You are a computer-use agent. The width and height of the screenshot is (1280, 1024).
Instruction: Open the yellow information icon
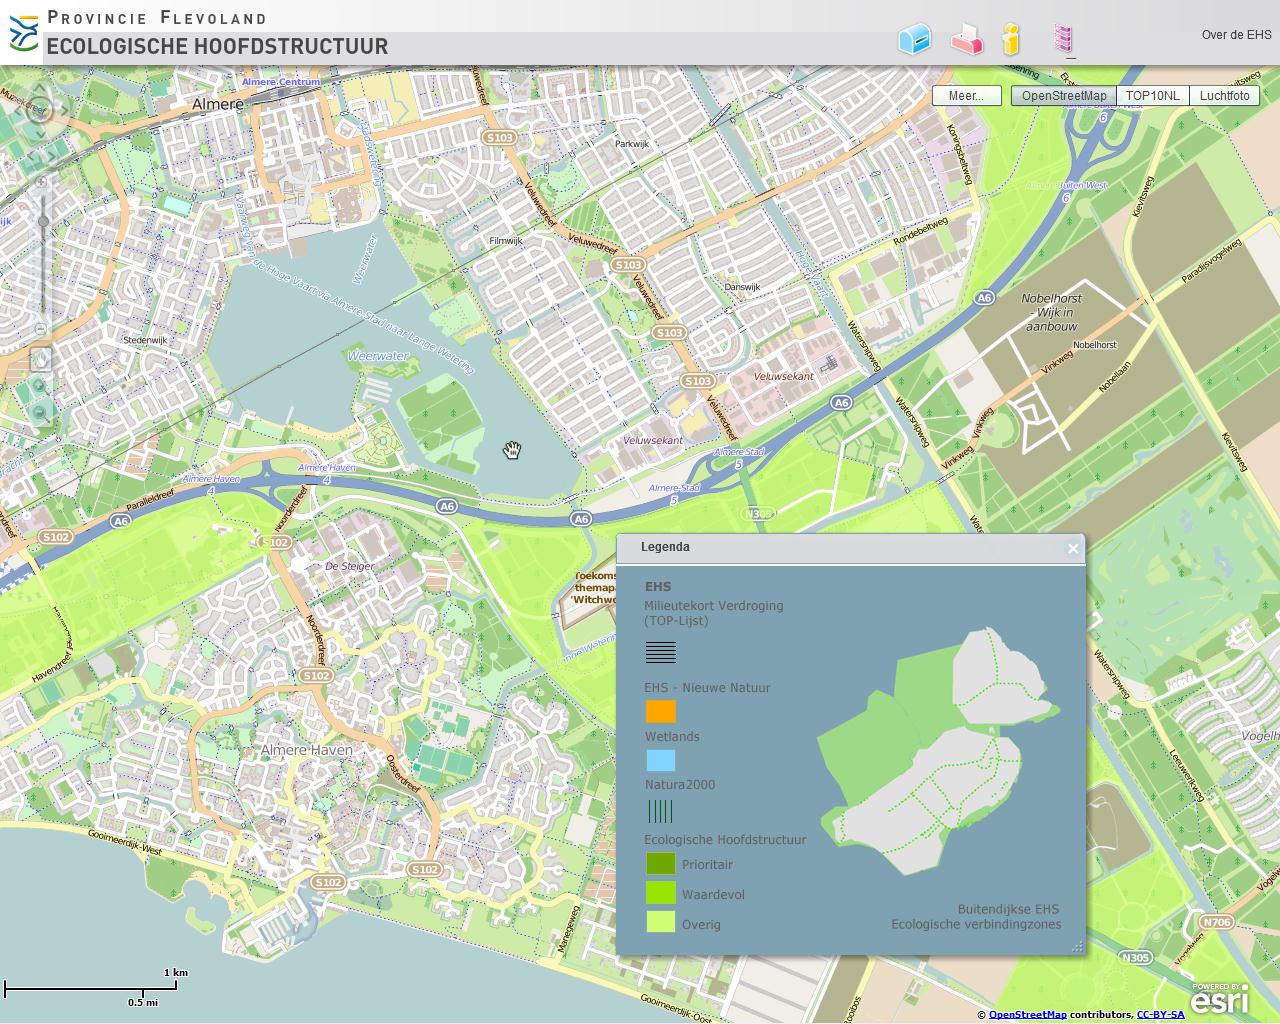[x=1011, y=39]
